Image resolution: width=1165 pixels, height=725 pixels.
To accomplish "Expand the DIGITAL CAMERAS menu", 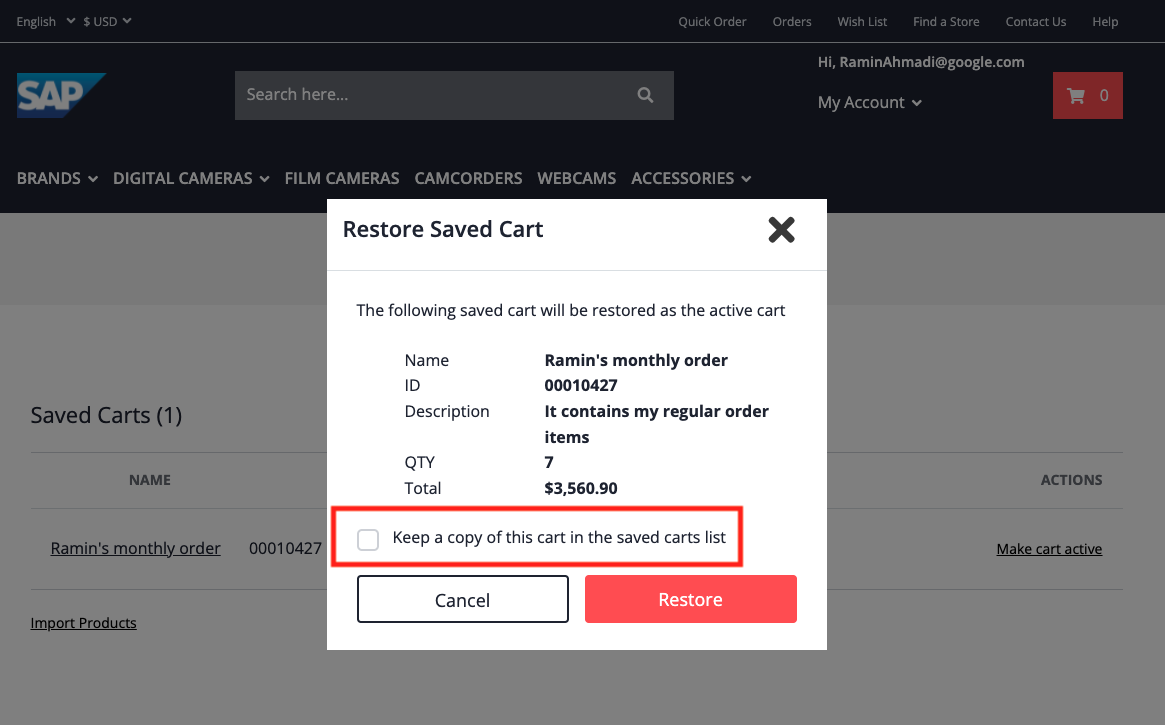I will (x=190, y=178).
